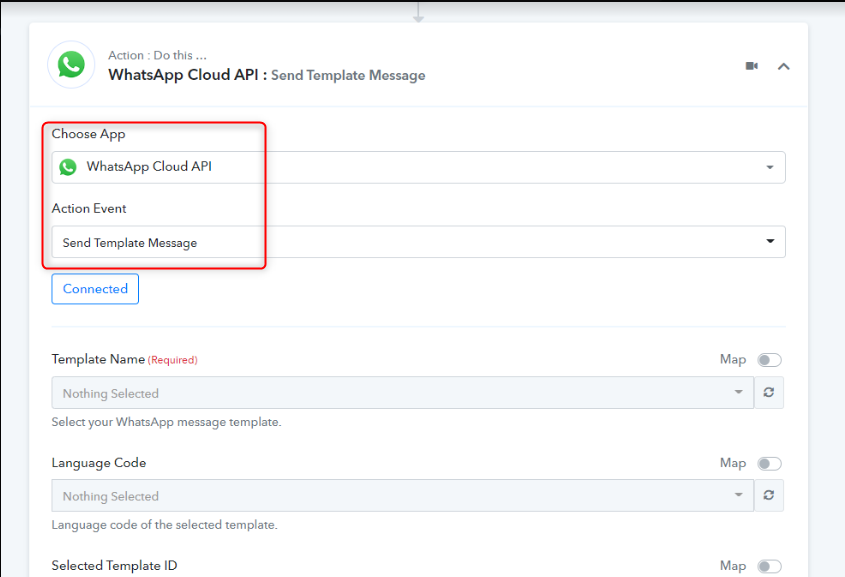Toggle Map switch for Selected Template ID
The image size is (845, 577).
(x=769, y=566)
